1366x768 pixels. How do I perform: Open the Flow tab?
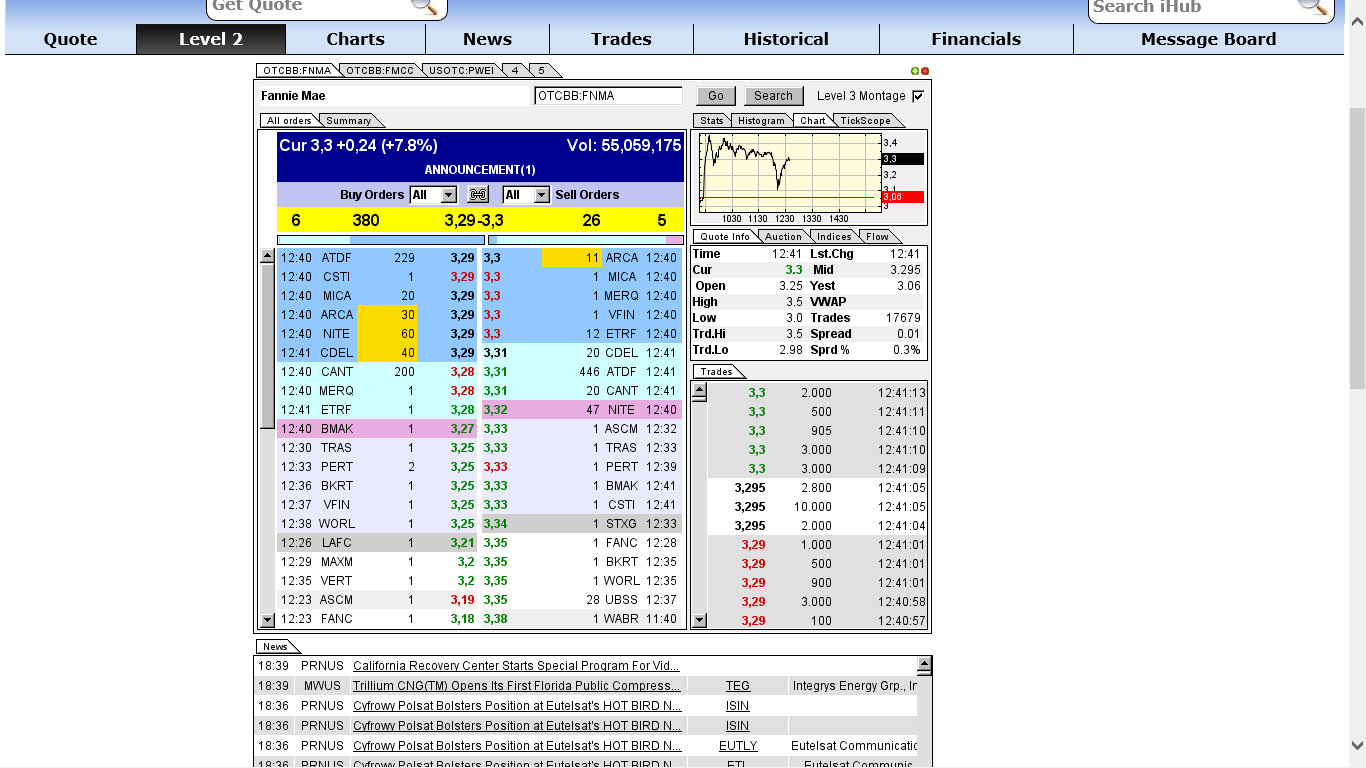878,236
